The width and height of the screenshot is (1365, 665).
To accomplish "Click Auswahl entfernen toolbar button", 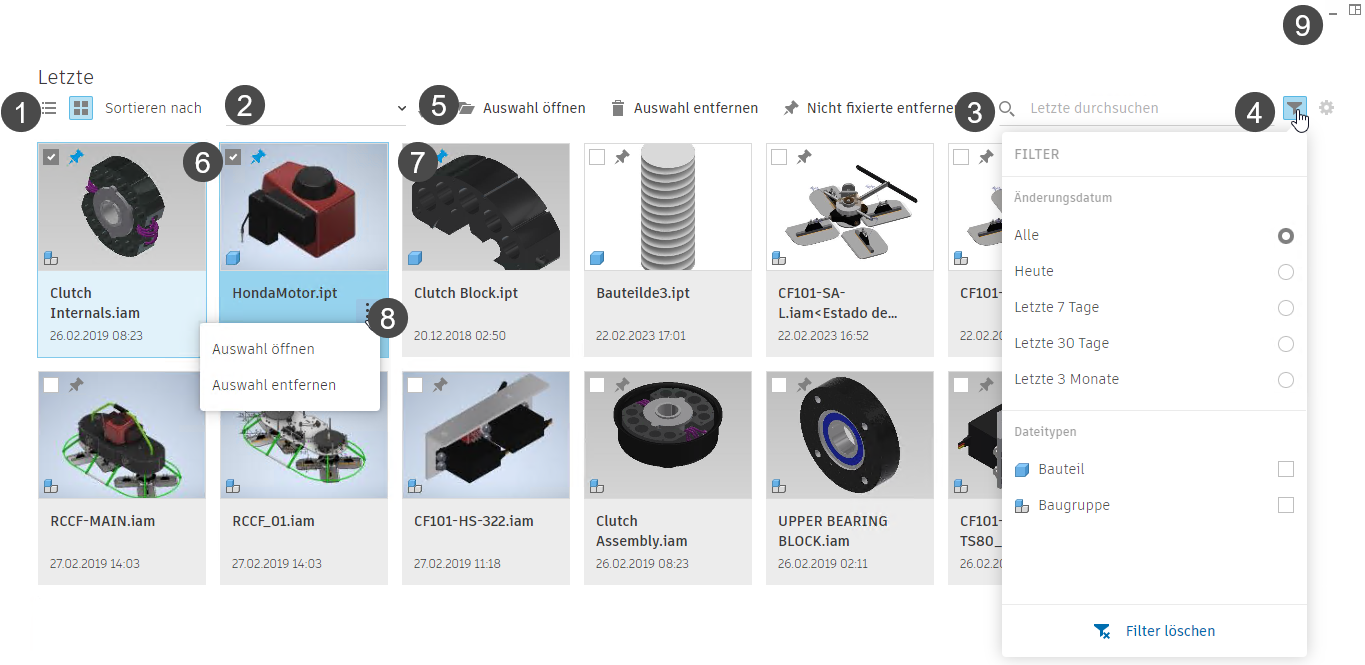I will [x=684, y=108].
